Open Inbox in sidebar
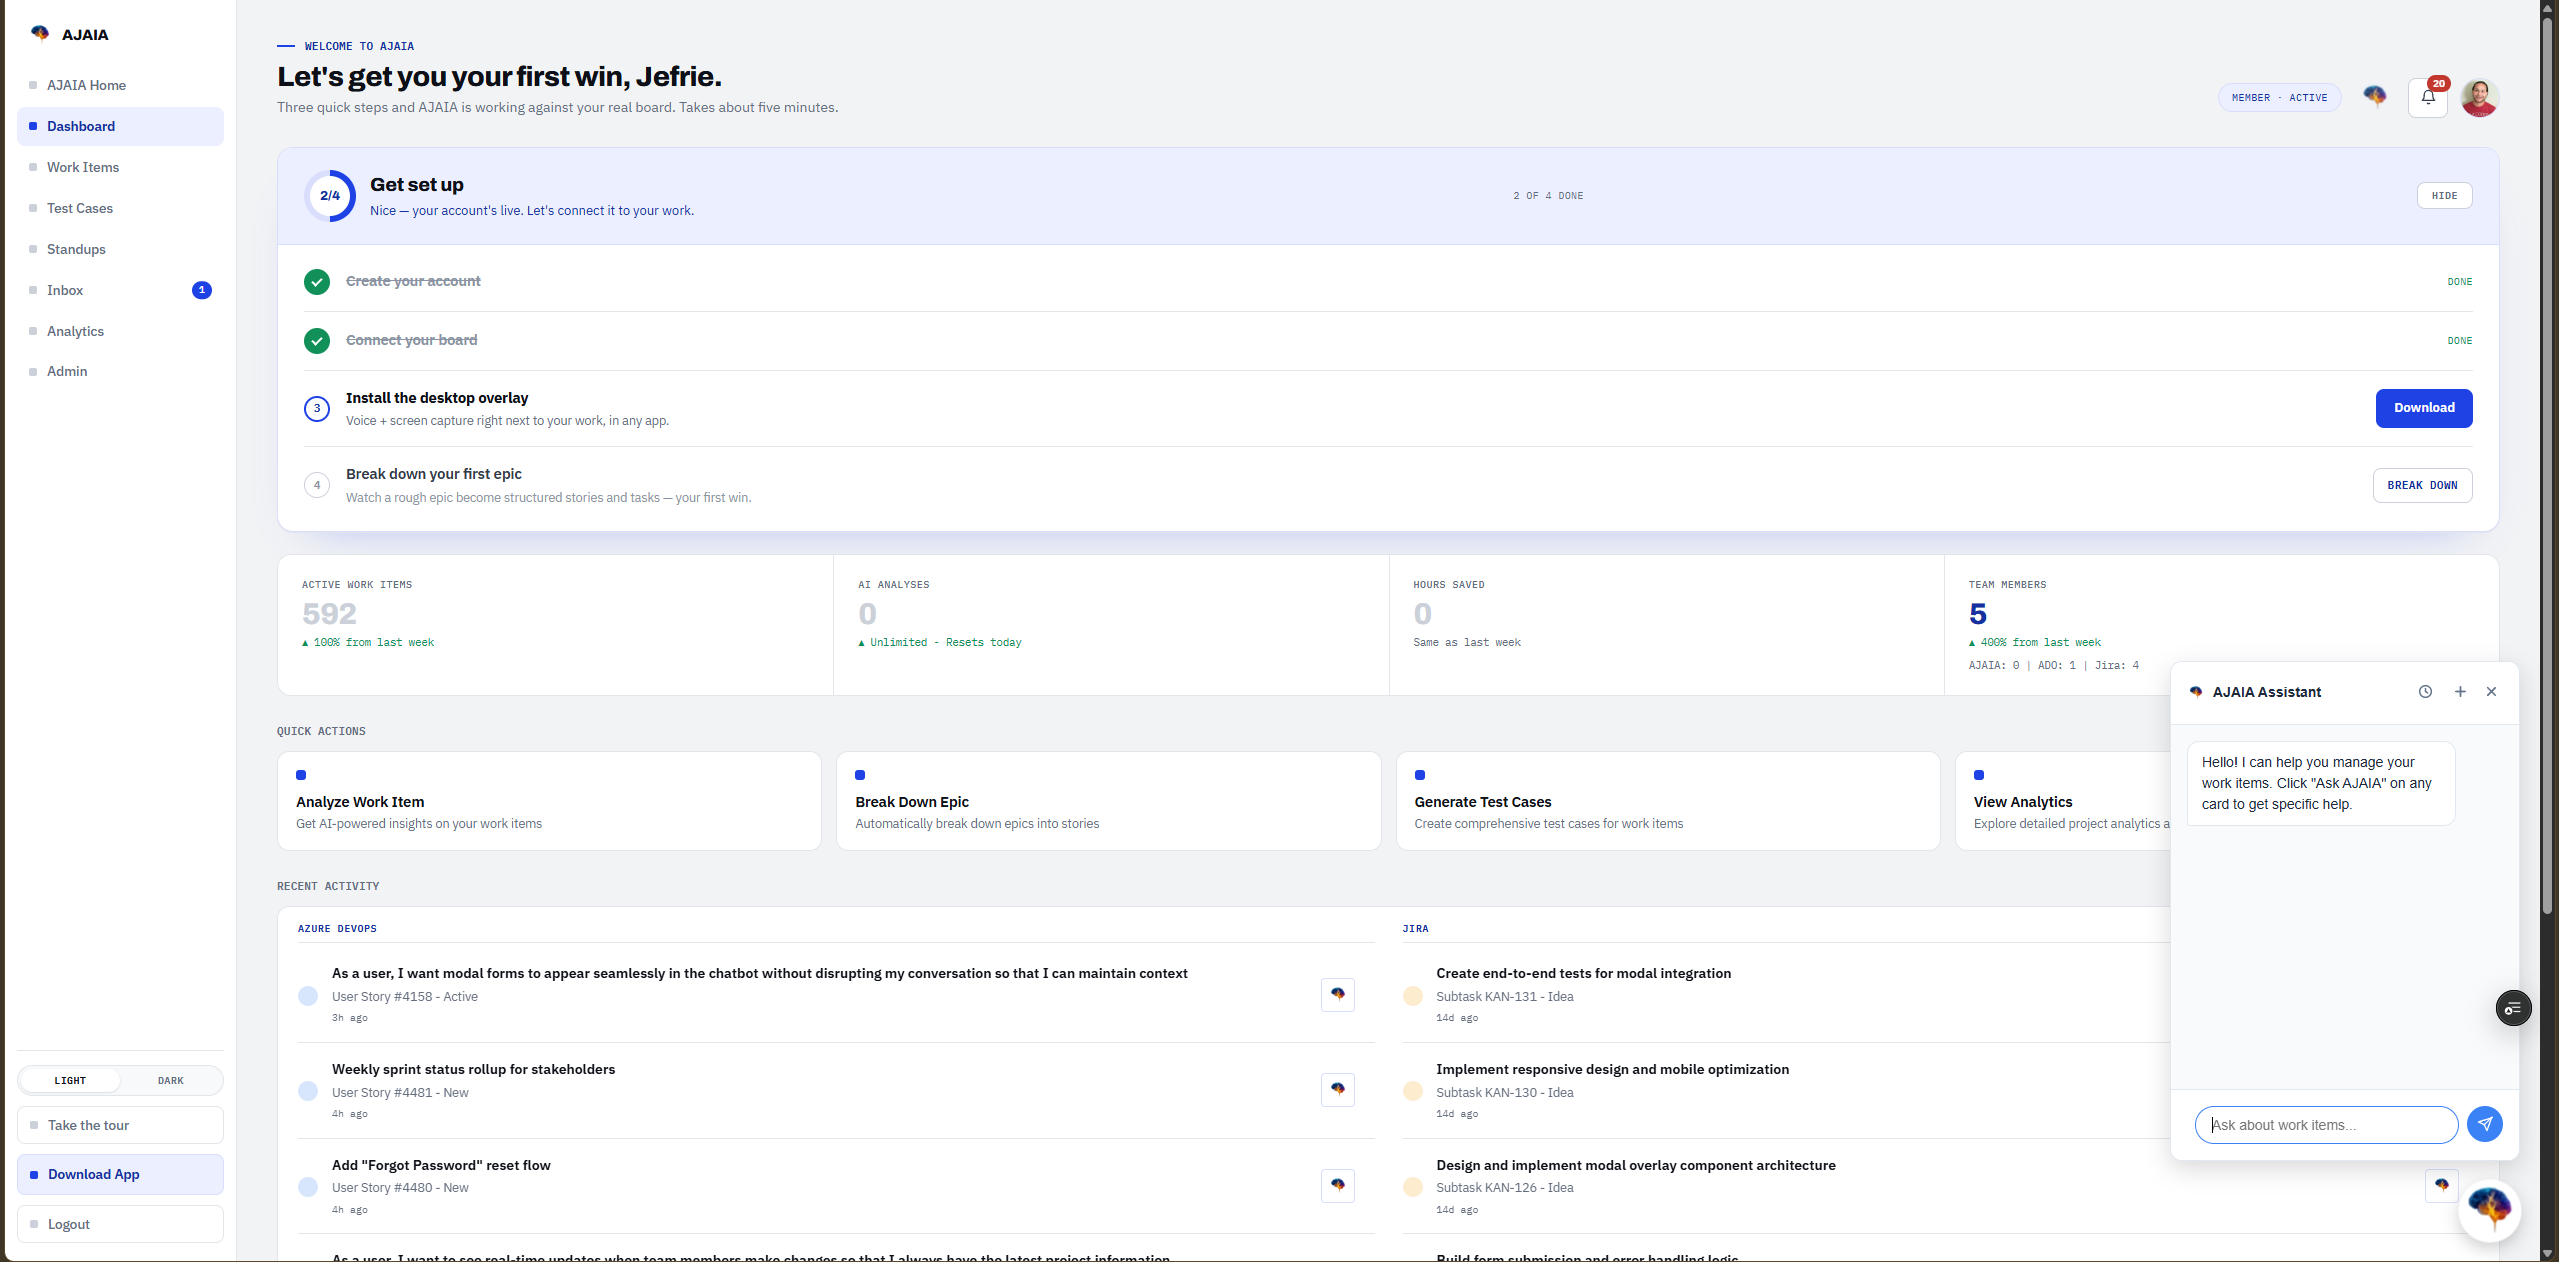The height and width of the screenshot is (1262, 2559). point(120,290)
